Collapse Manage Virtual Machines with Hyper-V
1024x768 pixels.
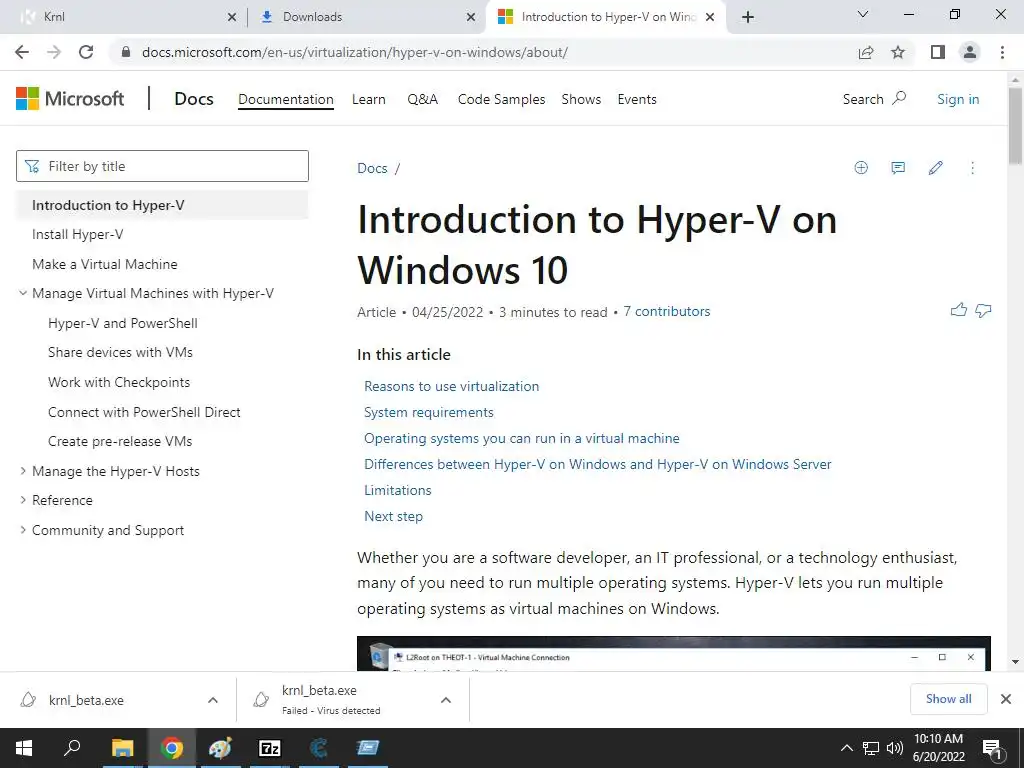click(x=23, y=293)
